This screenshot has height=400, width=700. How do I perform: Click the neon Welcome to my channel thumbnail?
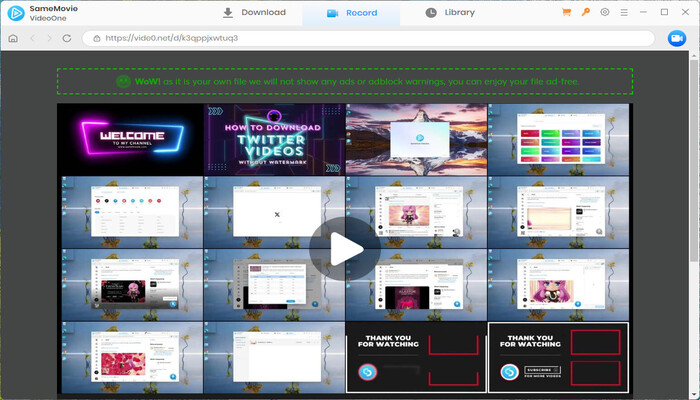click(133, 139)
